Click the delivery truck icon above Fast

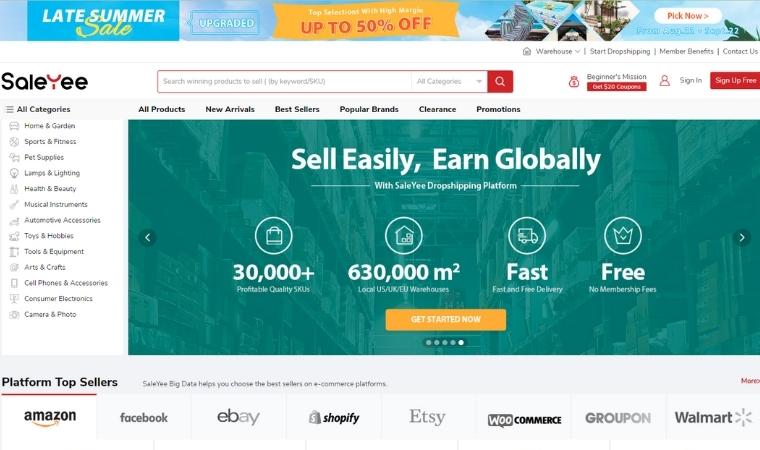click(527, 236)
